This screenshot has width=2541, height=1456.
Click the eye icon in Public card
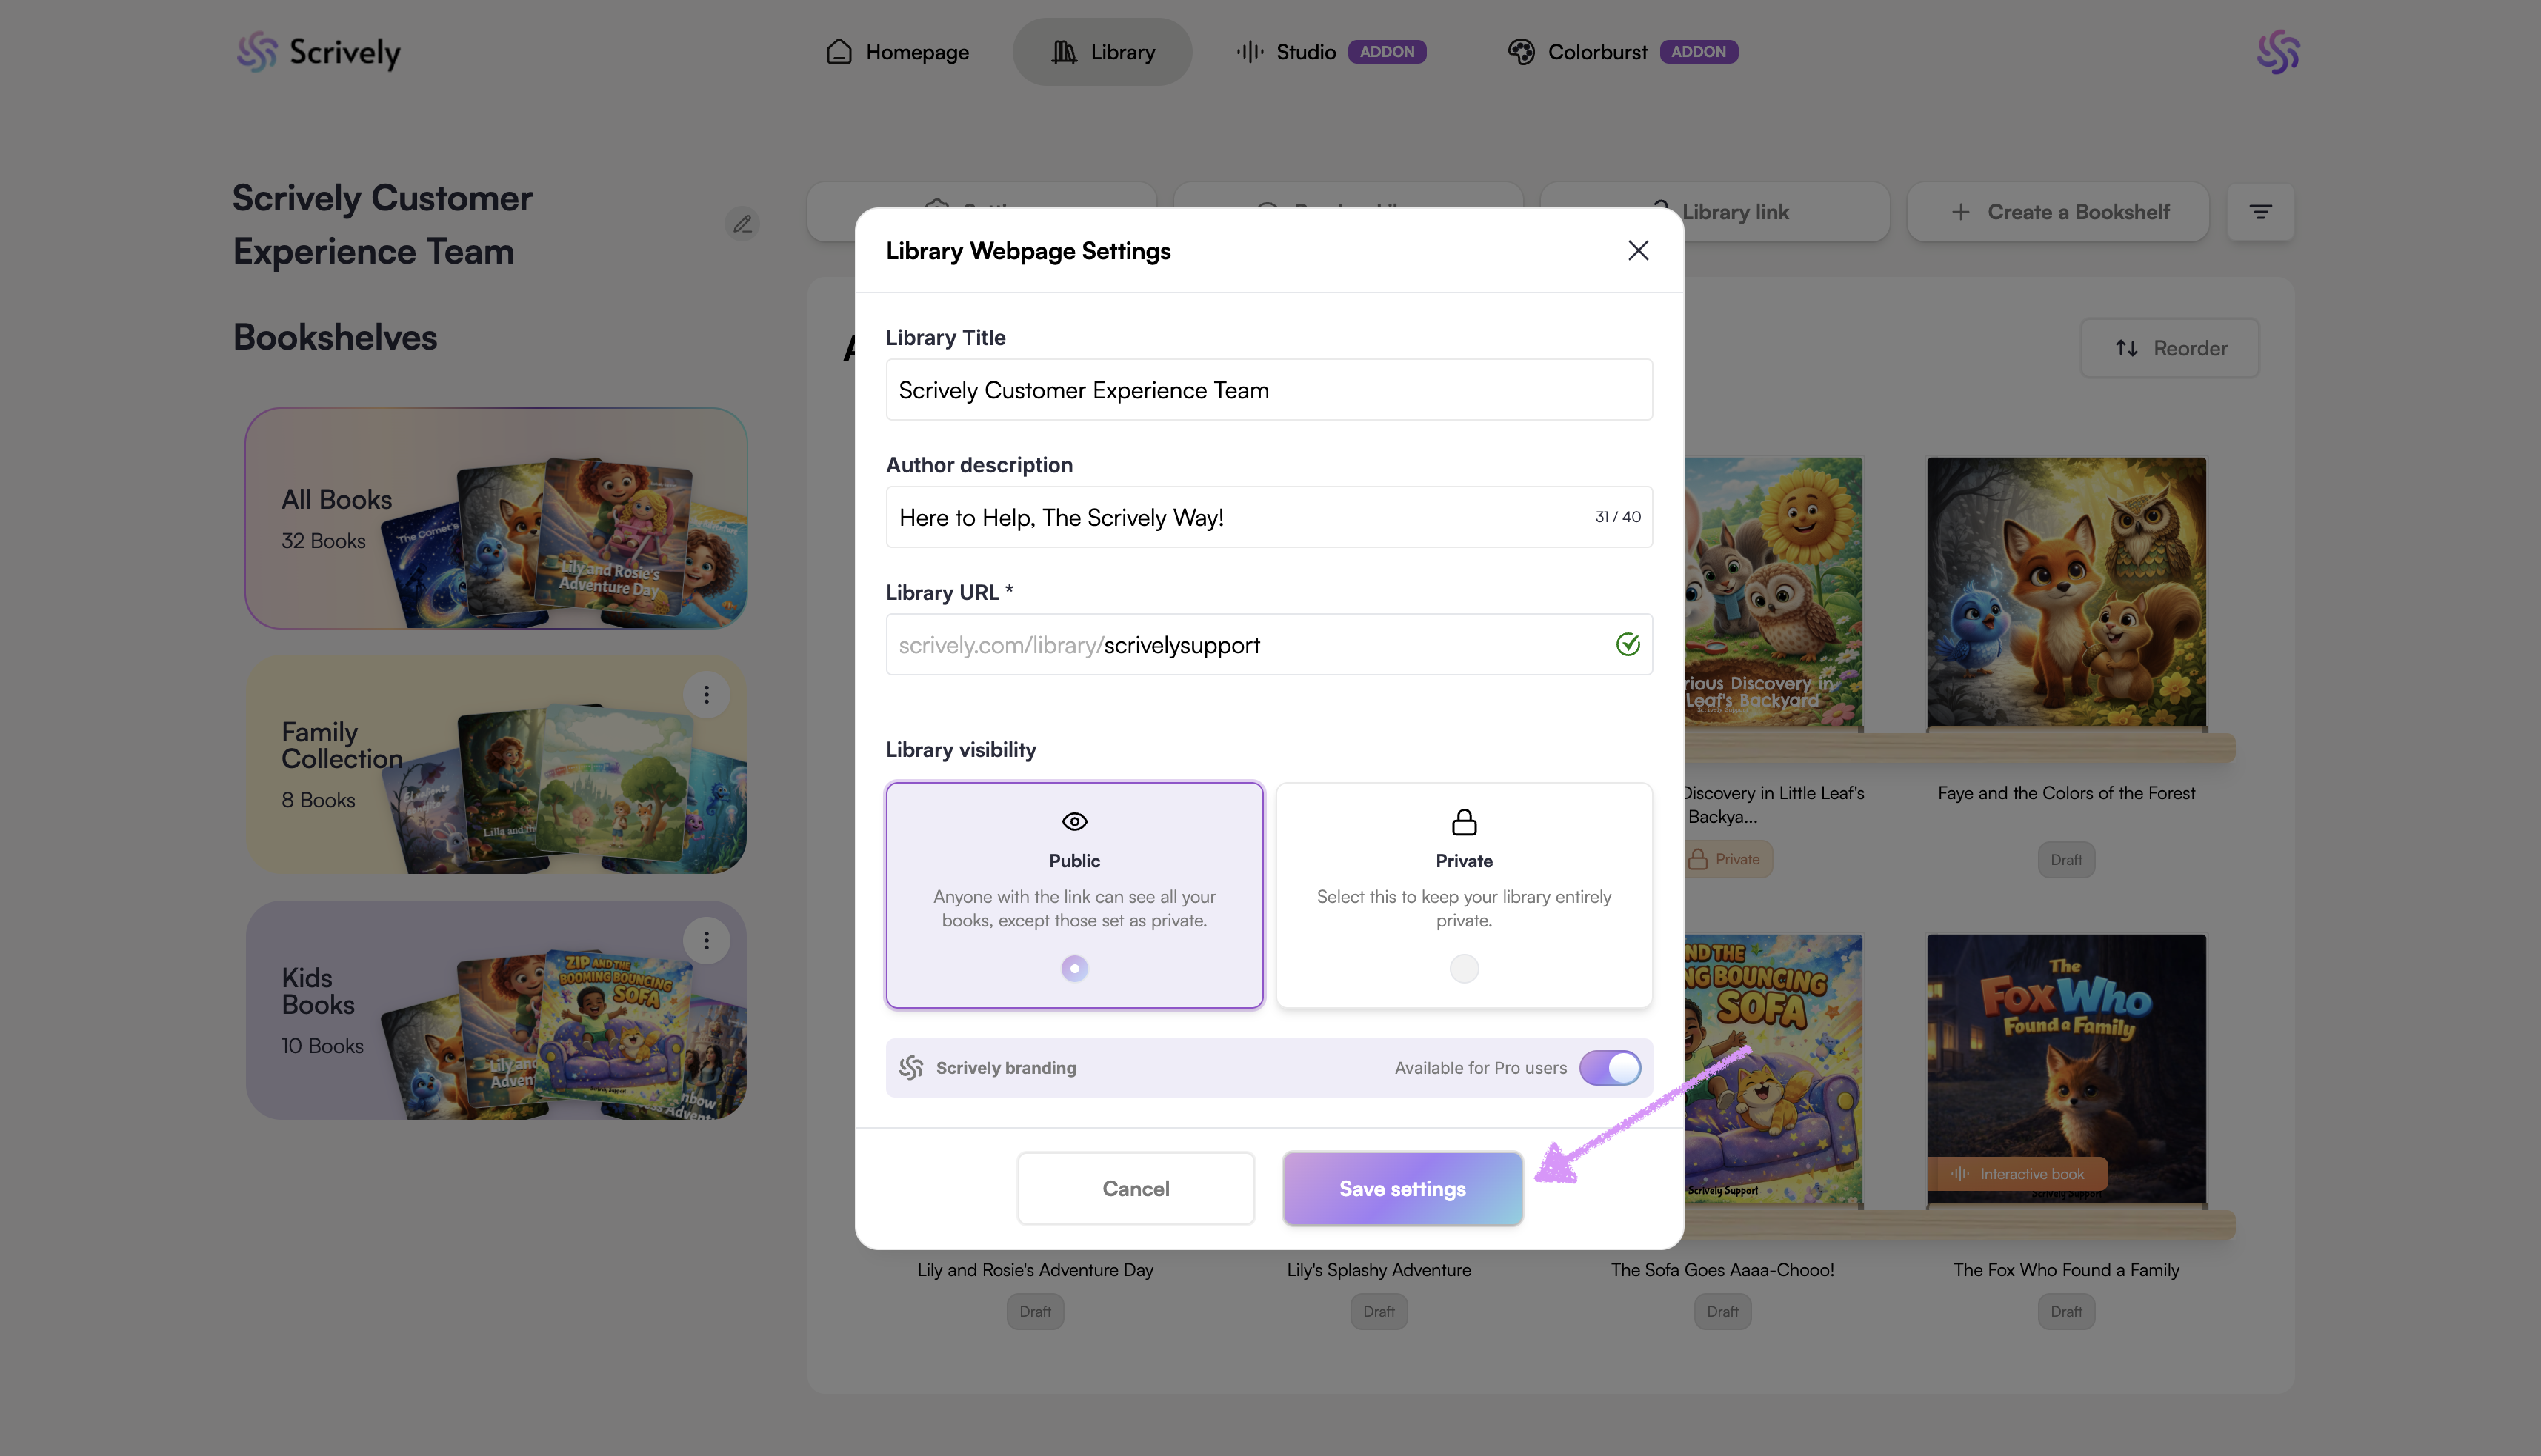click(1074, 821)
